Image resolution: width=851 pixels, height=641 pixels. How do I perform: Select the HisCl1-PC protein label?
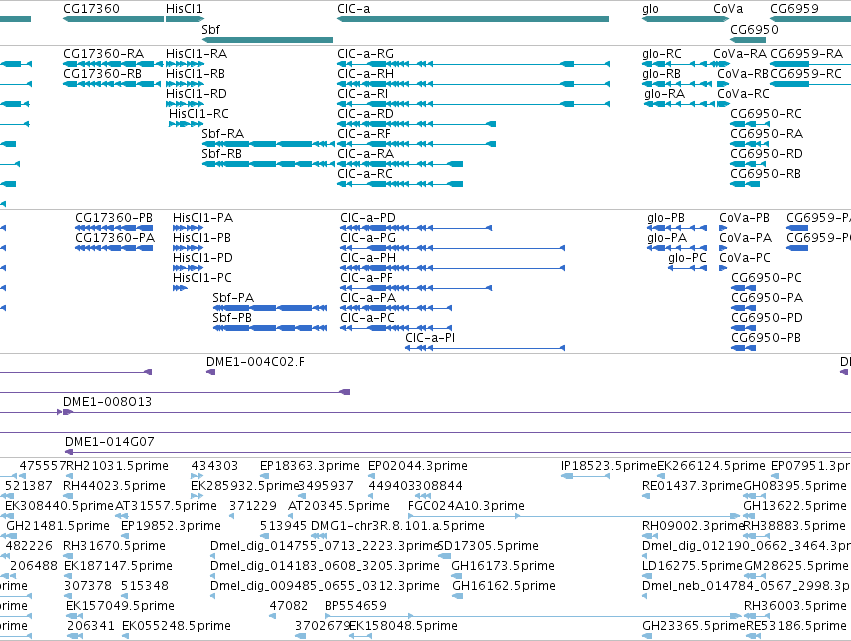tap(202, 278)
